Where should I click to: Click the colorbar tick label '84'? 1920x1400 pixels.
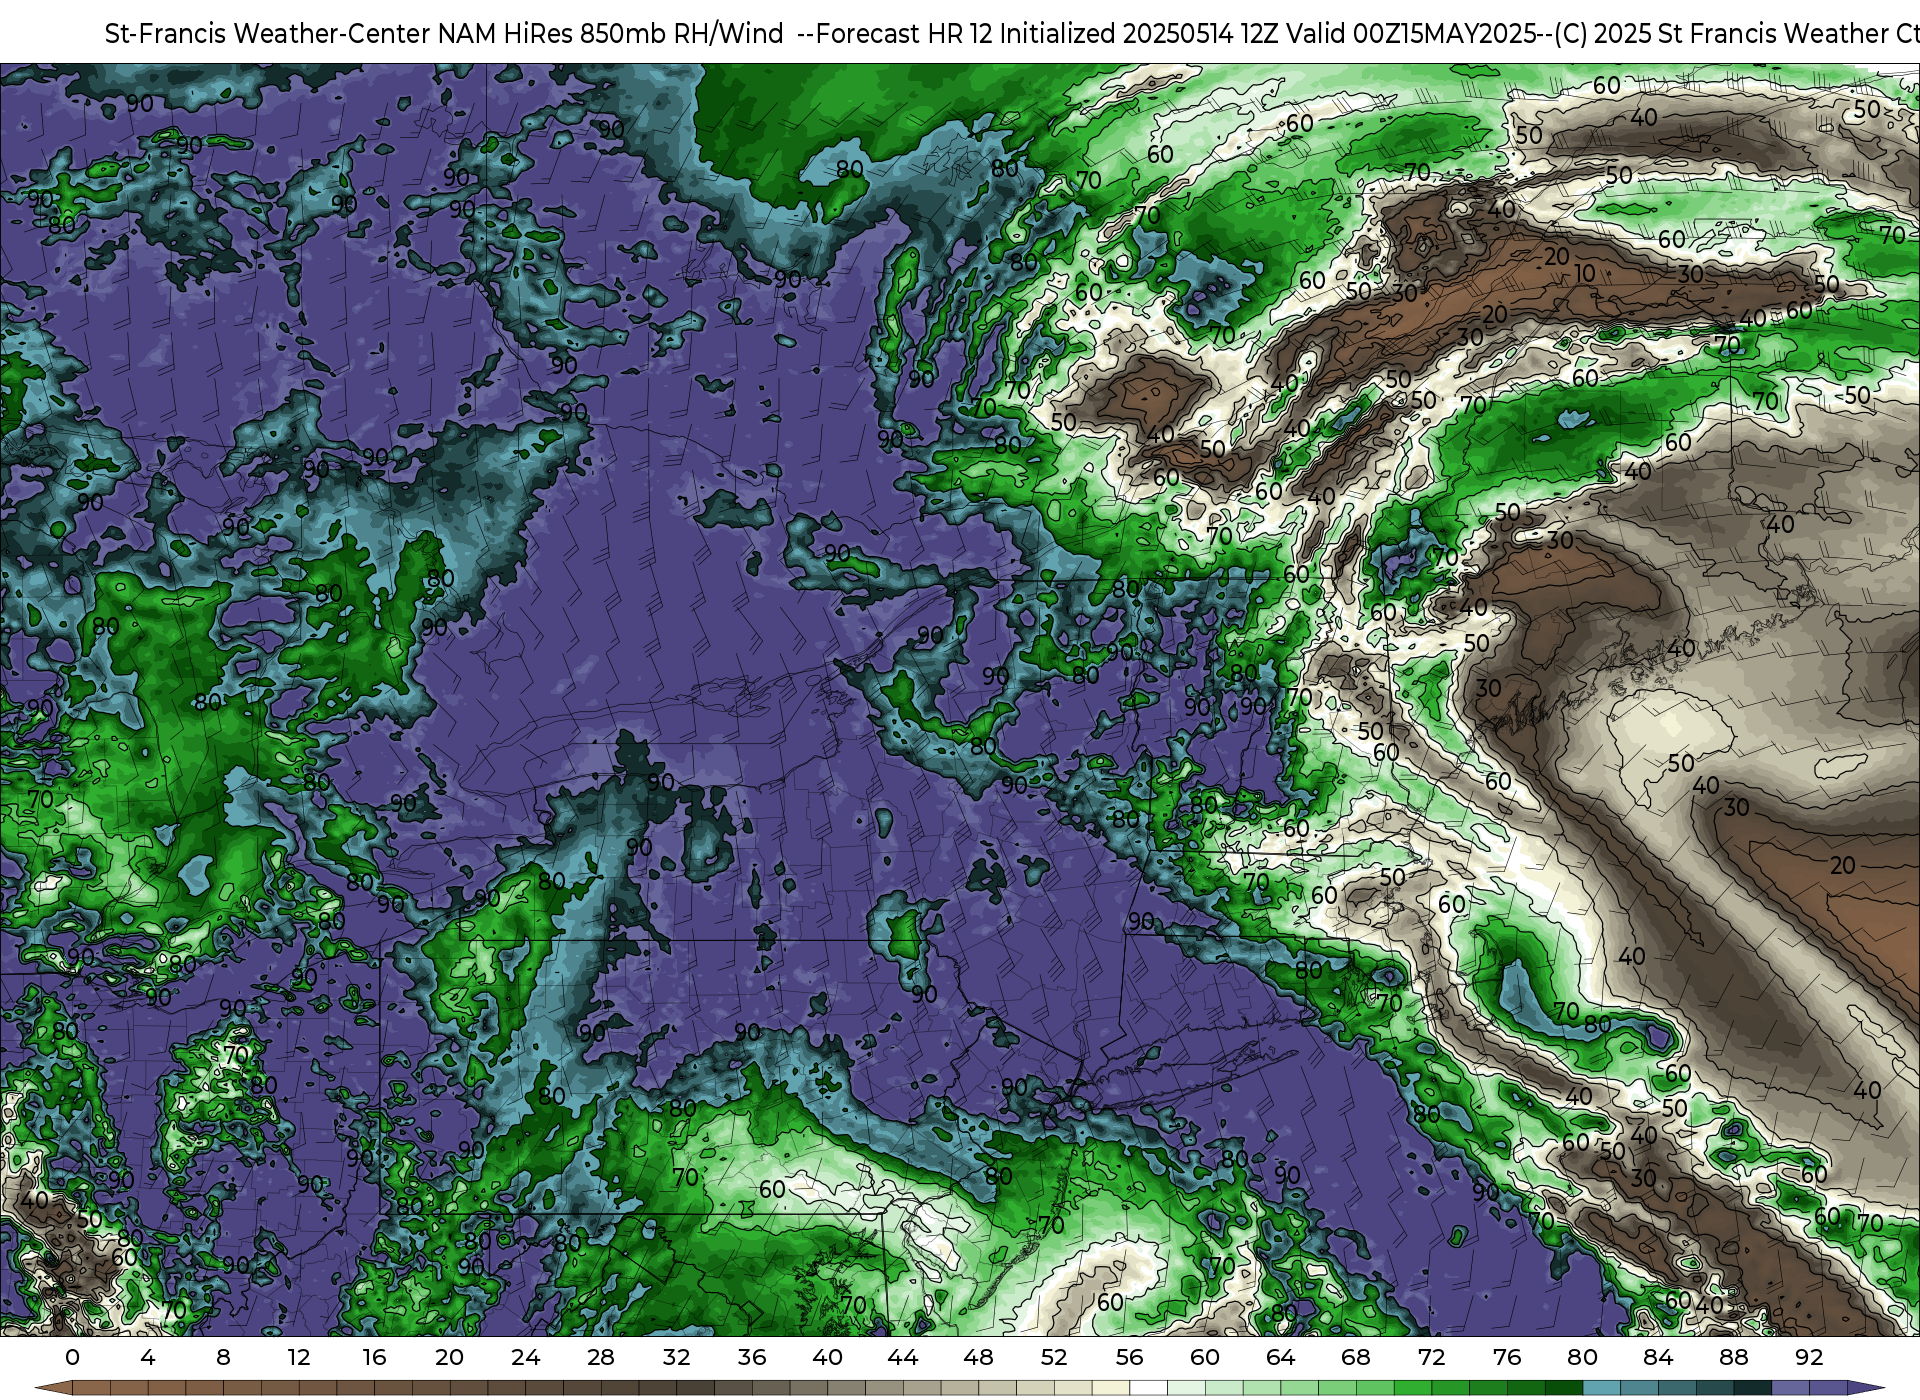[1658, 1357]
